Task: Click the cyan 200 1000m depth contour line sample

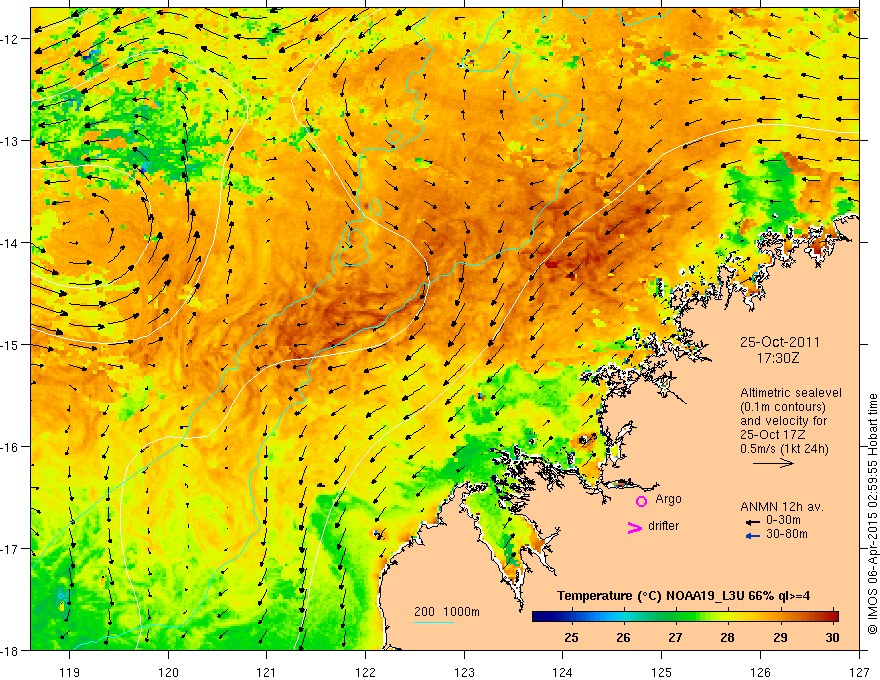Action: click(x=434, y=622)
